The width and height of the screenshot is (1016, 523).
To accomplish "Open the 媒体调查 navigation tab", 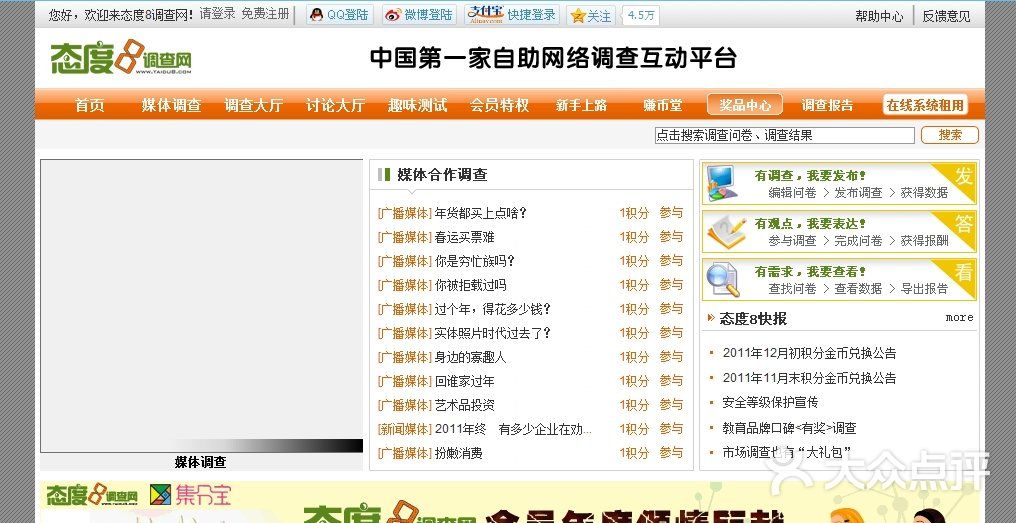I will (171, 105).
